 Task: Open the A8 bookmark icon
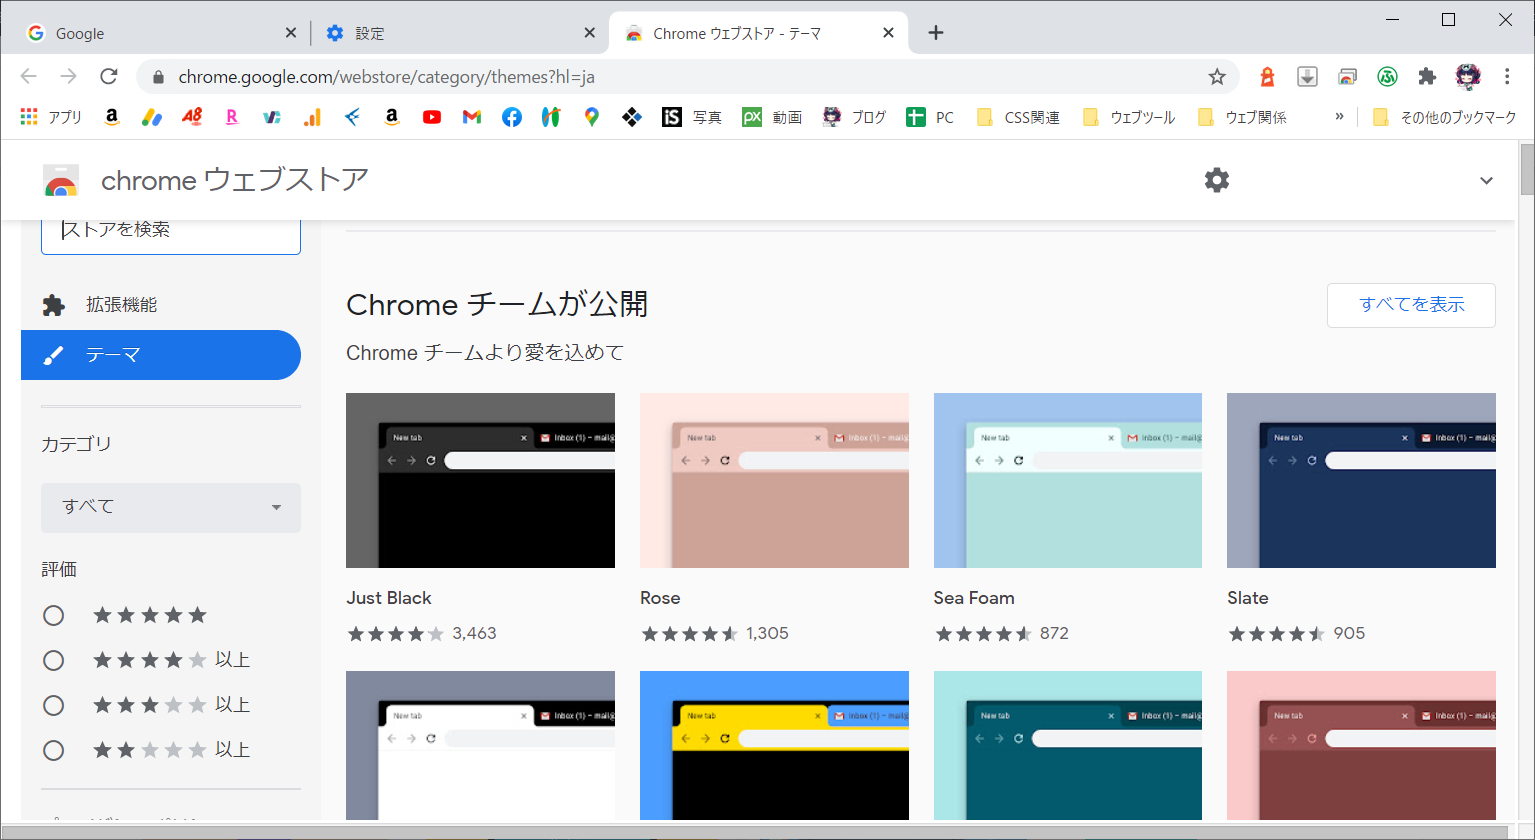[x=192, y=117]
